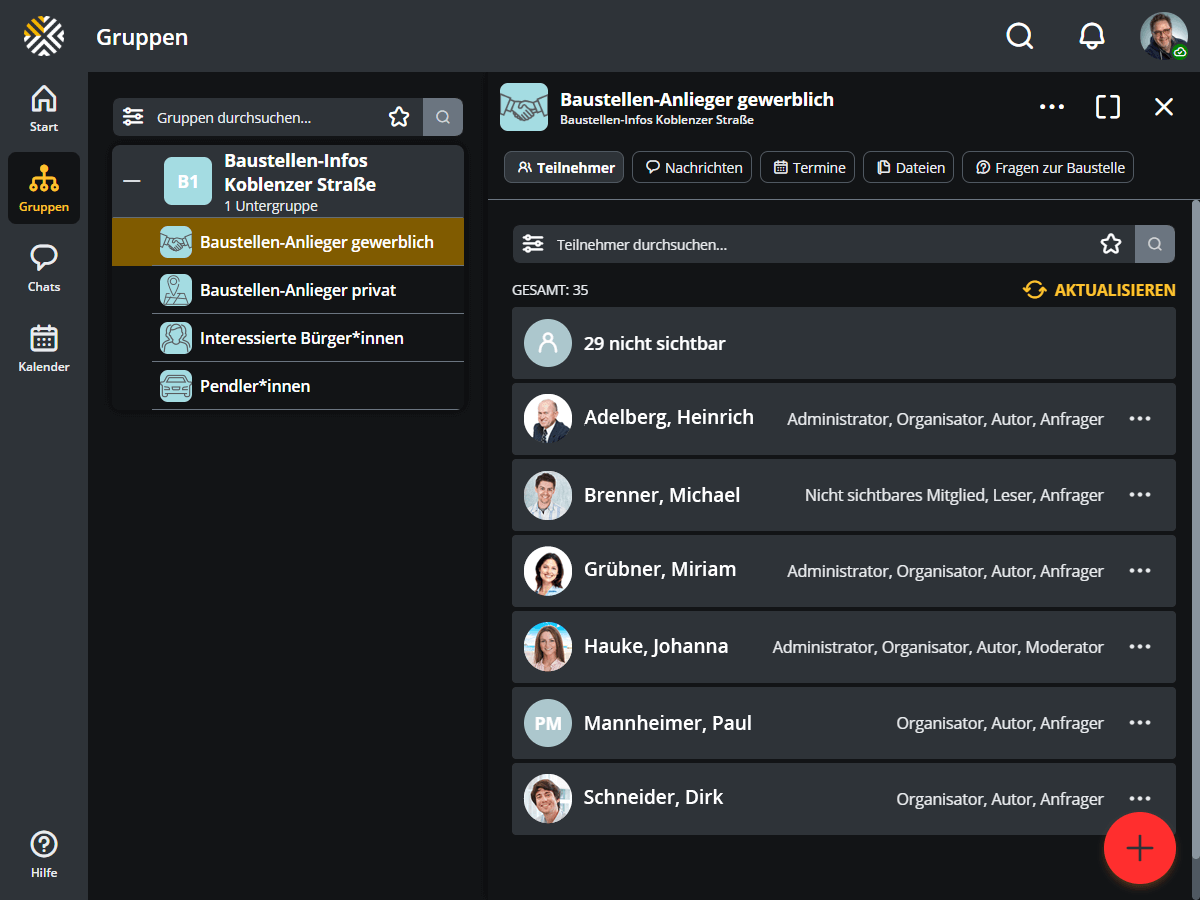Viewport: 1200px width, 900px height.
Task: Open Chats from the sidebar
Action: pos(44,268)
